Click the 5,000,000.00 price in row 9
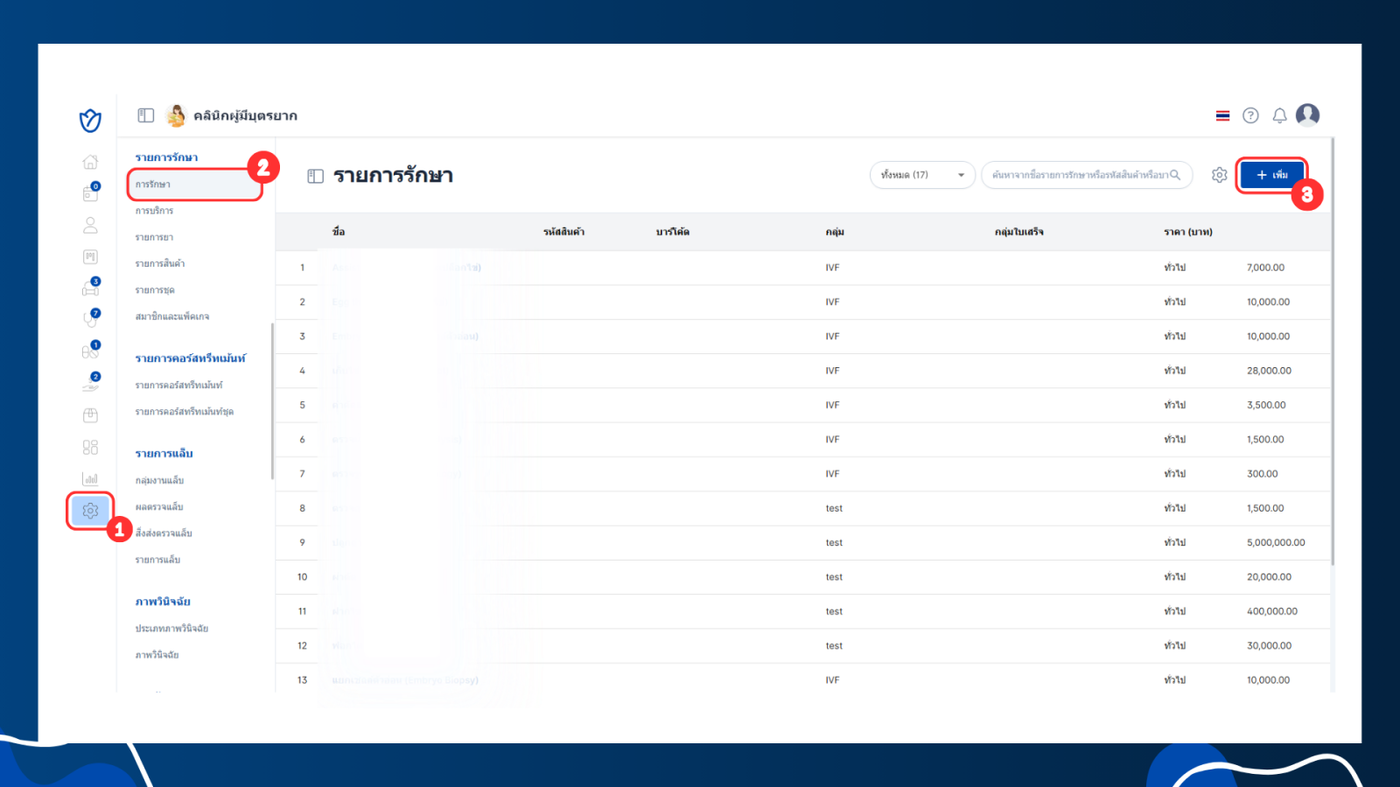1400x787 pixels. (x=1276, y=543)
